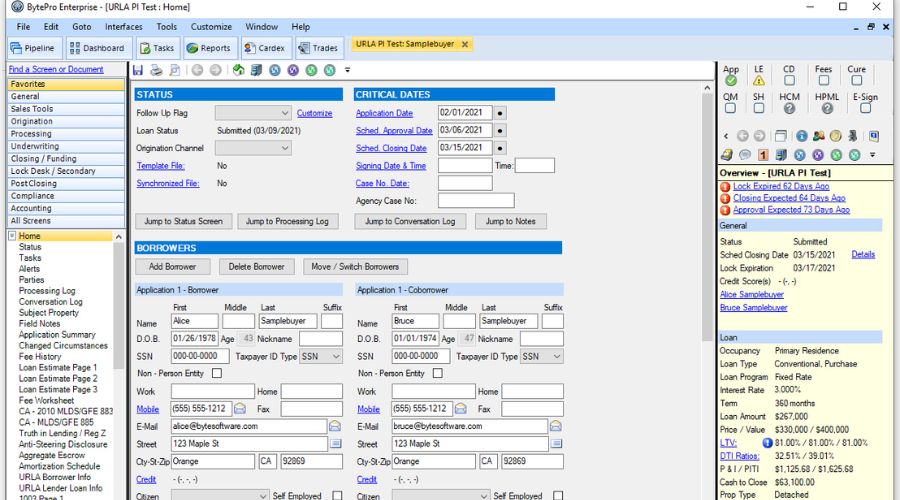Expand the Origination Channel dropdown
900x500 pixels.
tap(253, 148)
